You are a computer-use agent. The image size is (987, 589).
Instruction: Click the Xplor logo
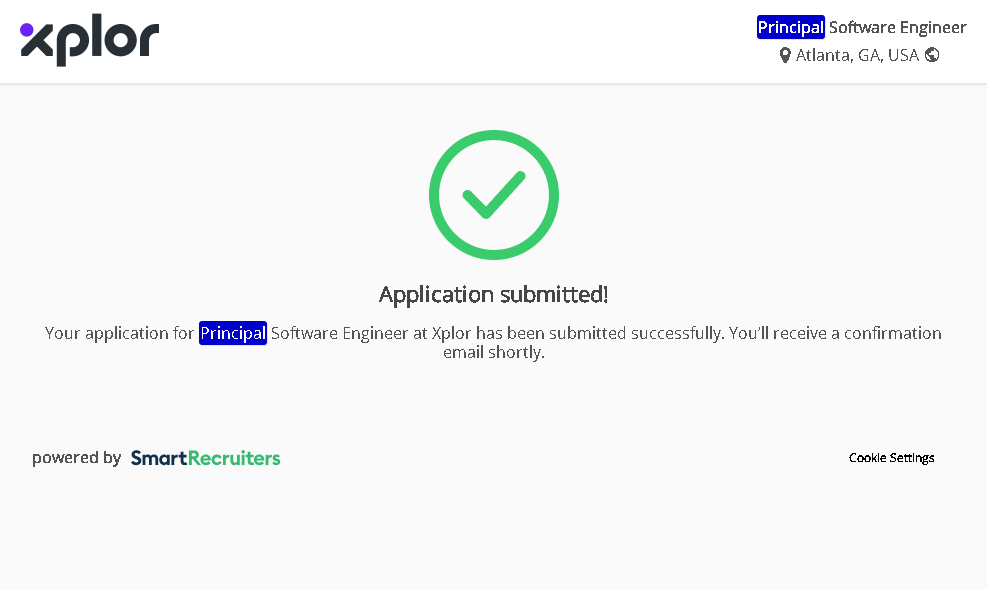click(90, 42)
